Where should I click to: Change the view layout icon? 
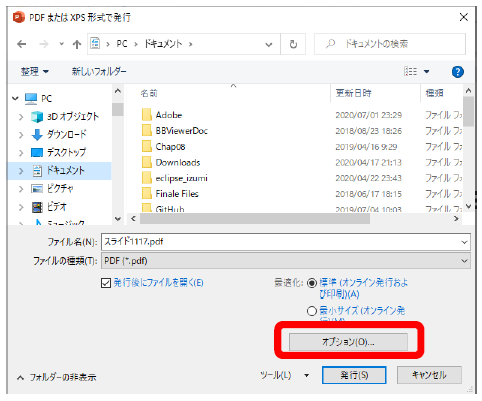tap(411, 71)
